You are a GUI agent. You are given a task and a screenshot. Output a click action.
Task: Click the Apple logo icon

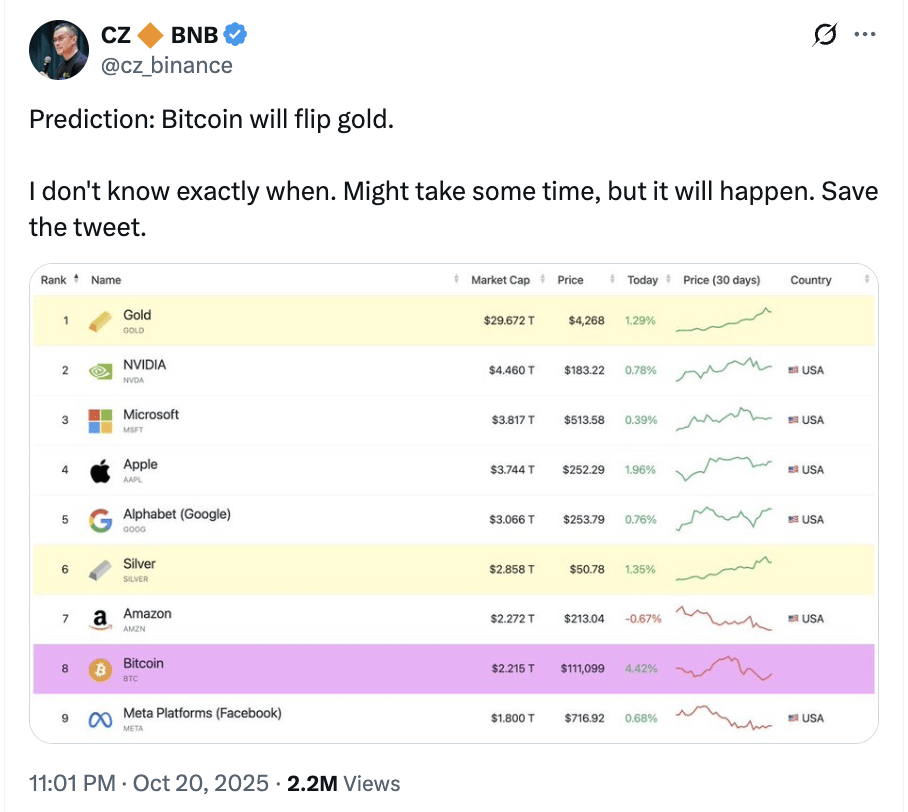pyautogui.click(x=100, y=470)
